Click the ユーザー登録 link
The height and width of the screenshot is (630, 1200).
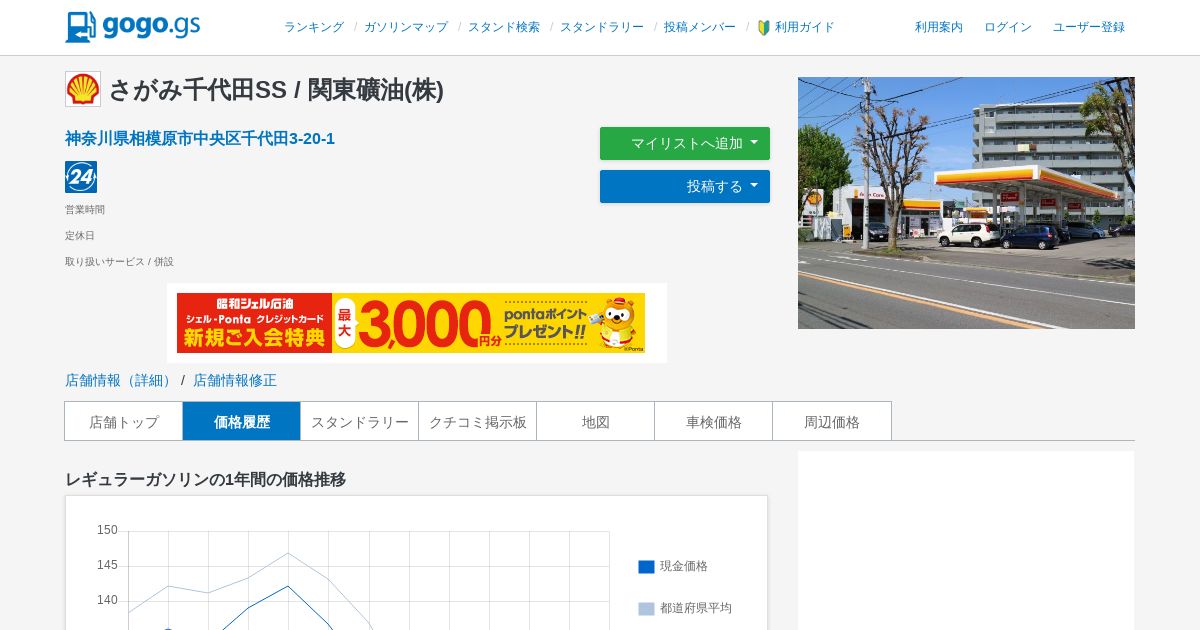[x=1089, y=27]
